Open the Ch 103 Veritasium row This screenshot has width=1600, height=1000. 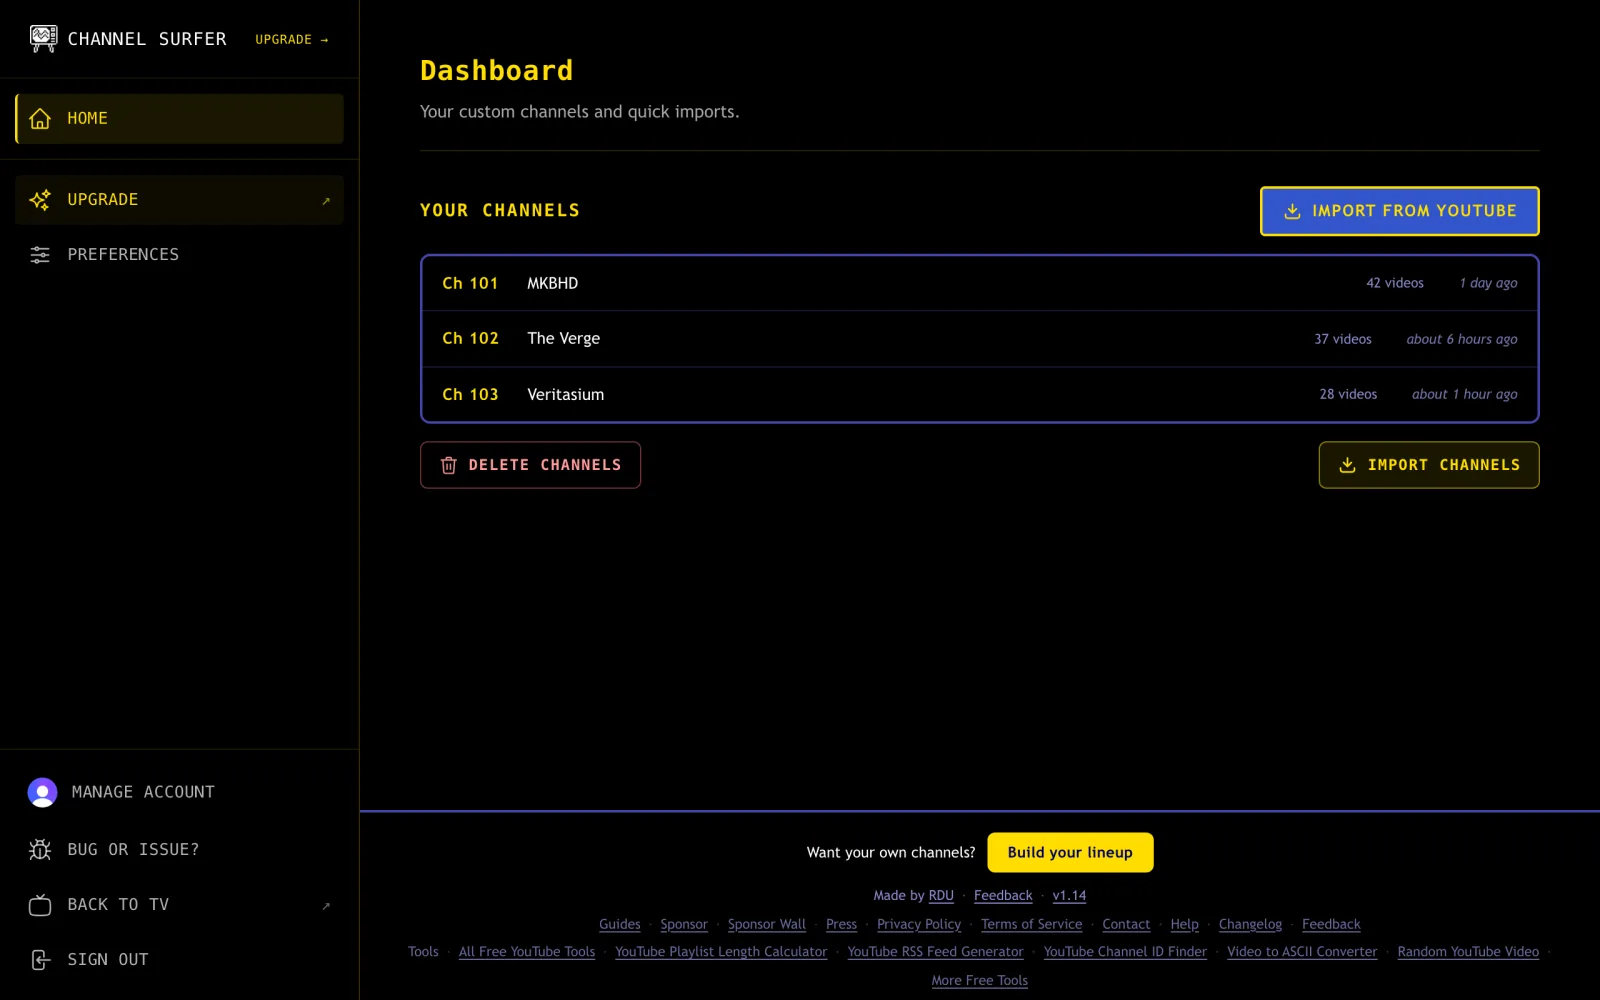point(980,394)
